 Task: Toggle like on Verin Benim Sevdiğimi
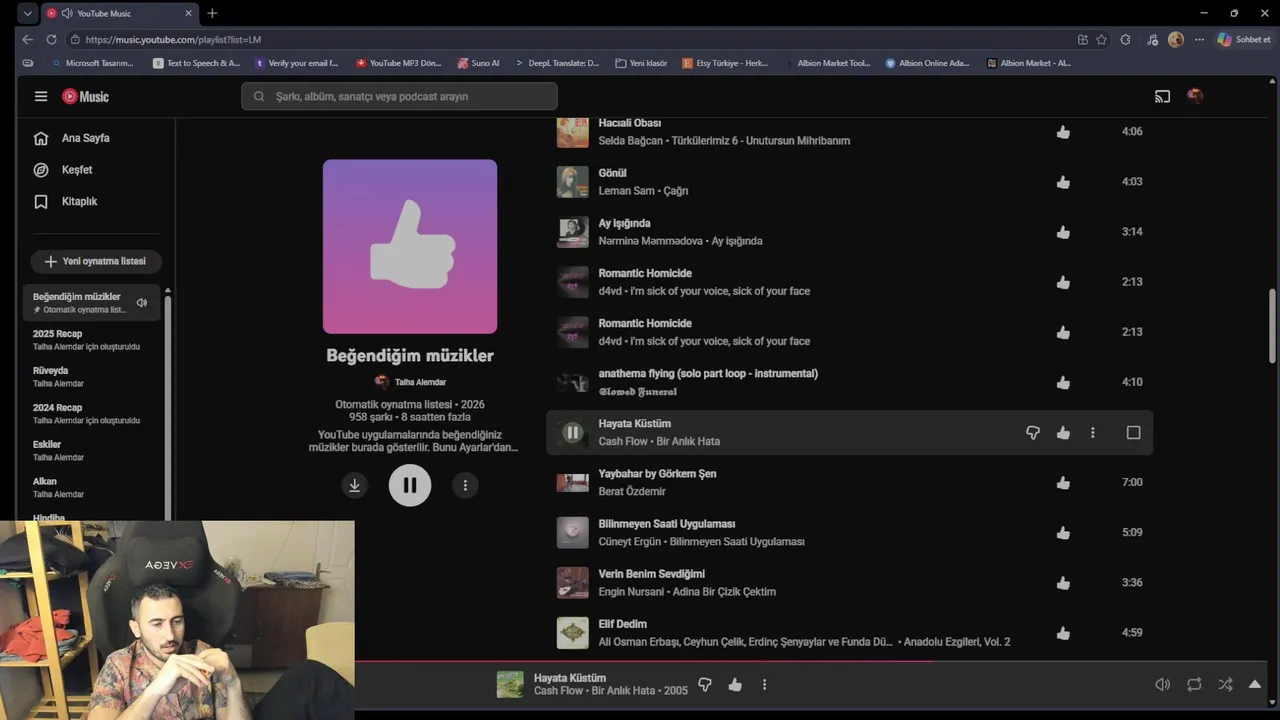click(x=1063, y=582)
